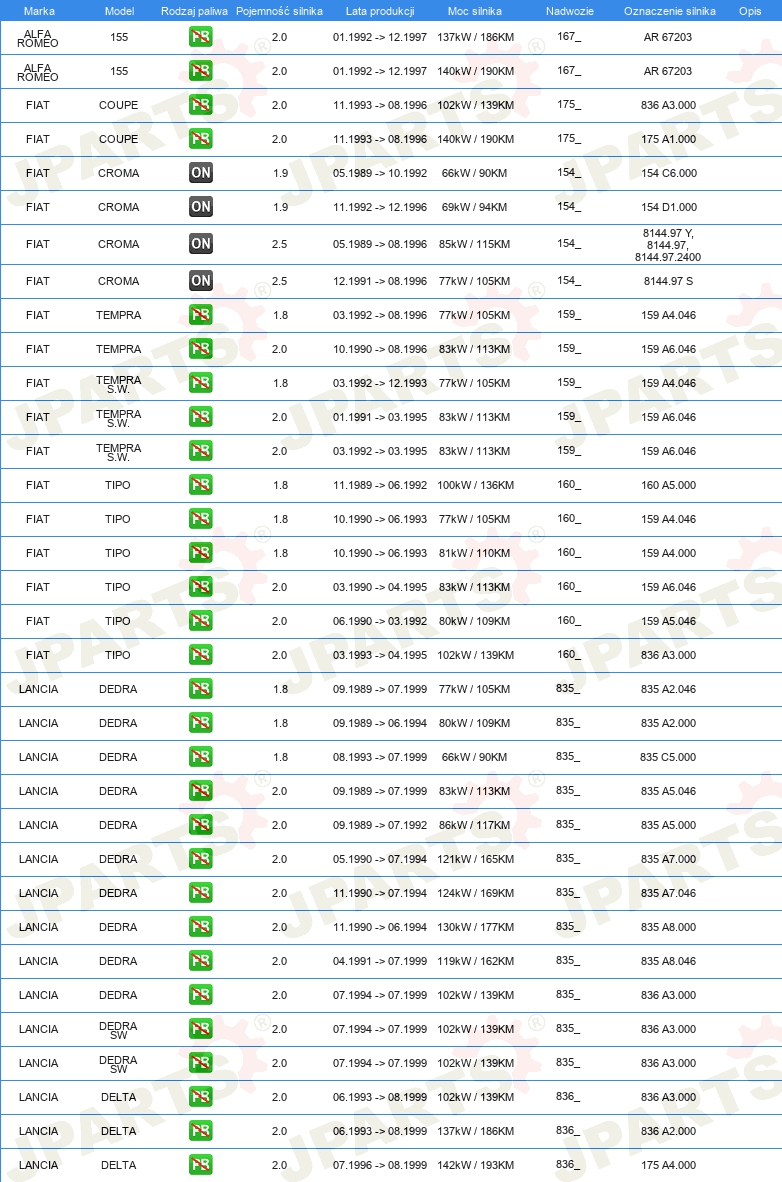Viewport: 782px width, 1182px height.
Task: Select engine code '835 A8.046'
Action: [668, 961]
